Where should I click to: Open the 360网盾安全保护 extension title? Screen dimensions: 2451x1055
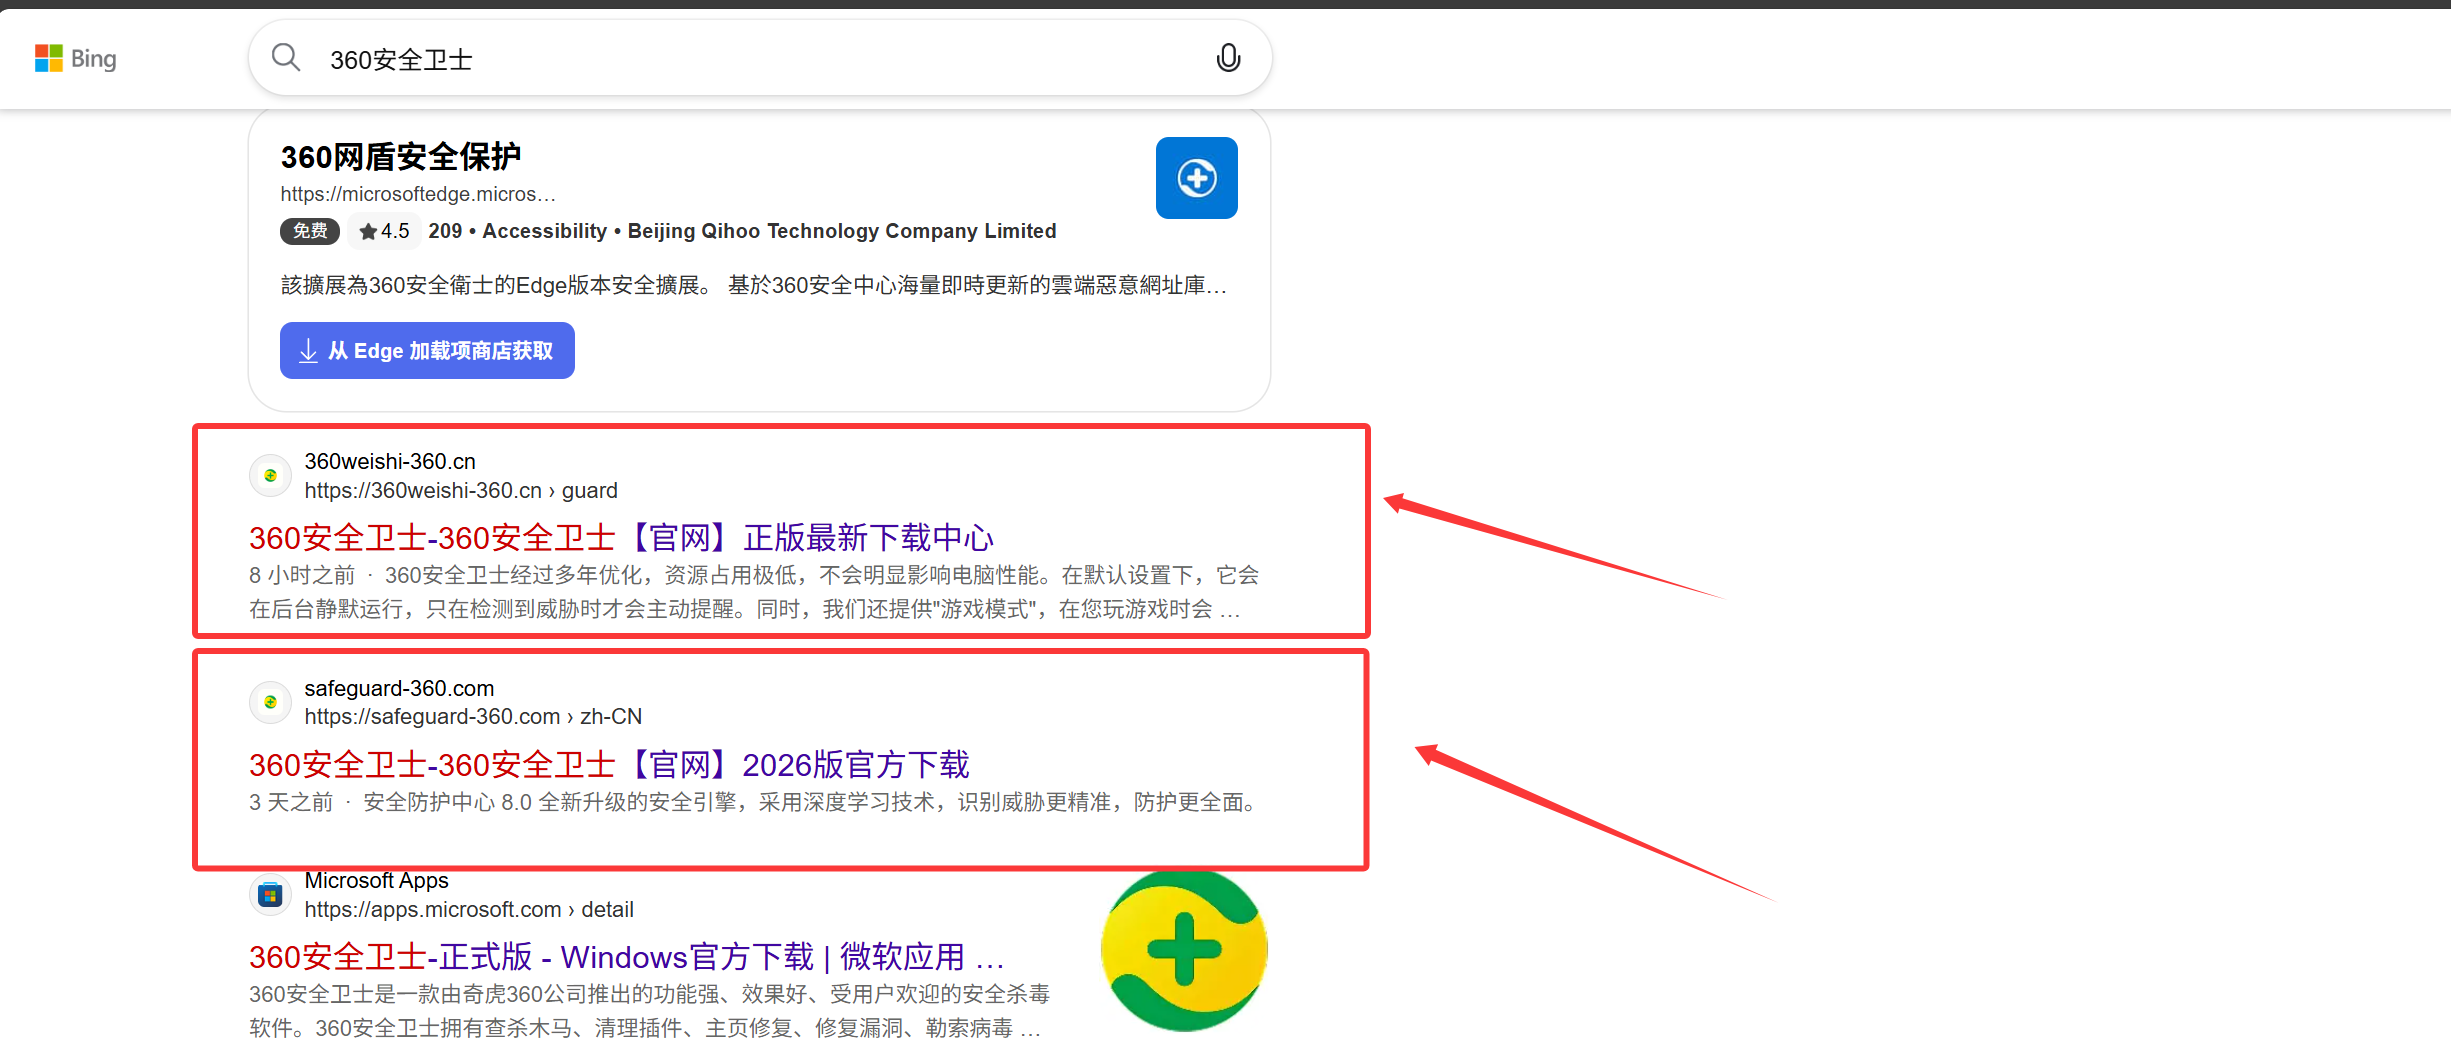coord(400,157)
